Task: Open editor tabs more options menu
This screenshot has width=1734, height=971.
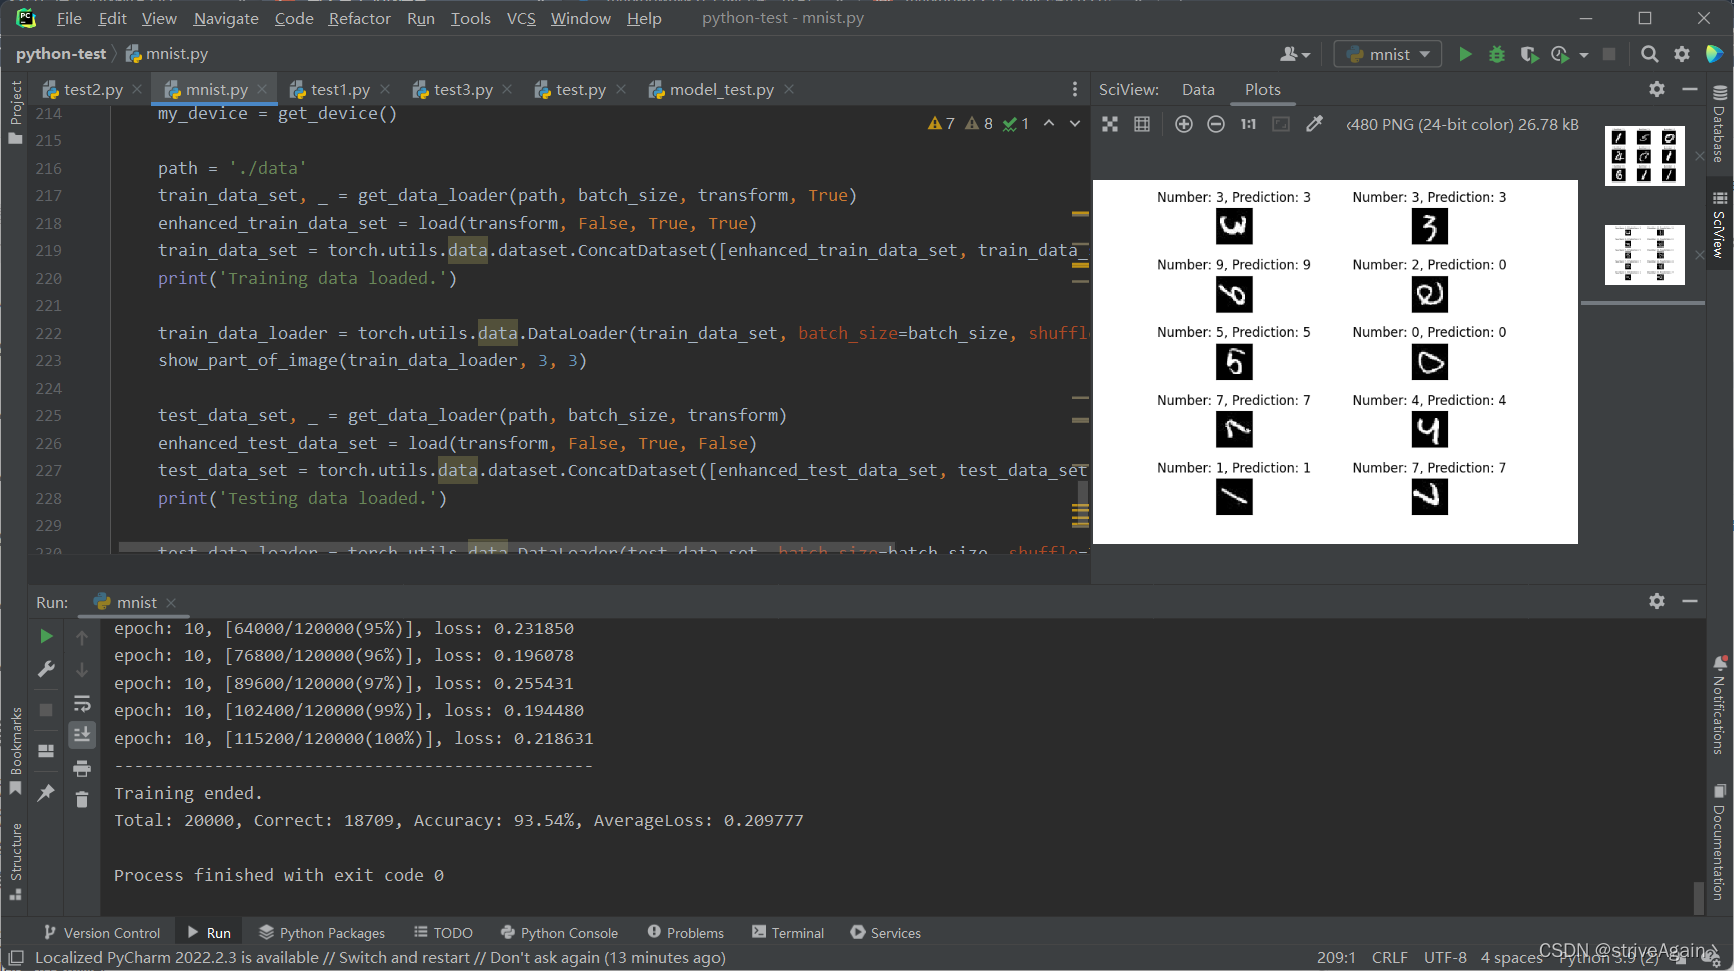Action: (x=1075, y=89)
